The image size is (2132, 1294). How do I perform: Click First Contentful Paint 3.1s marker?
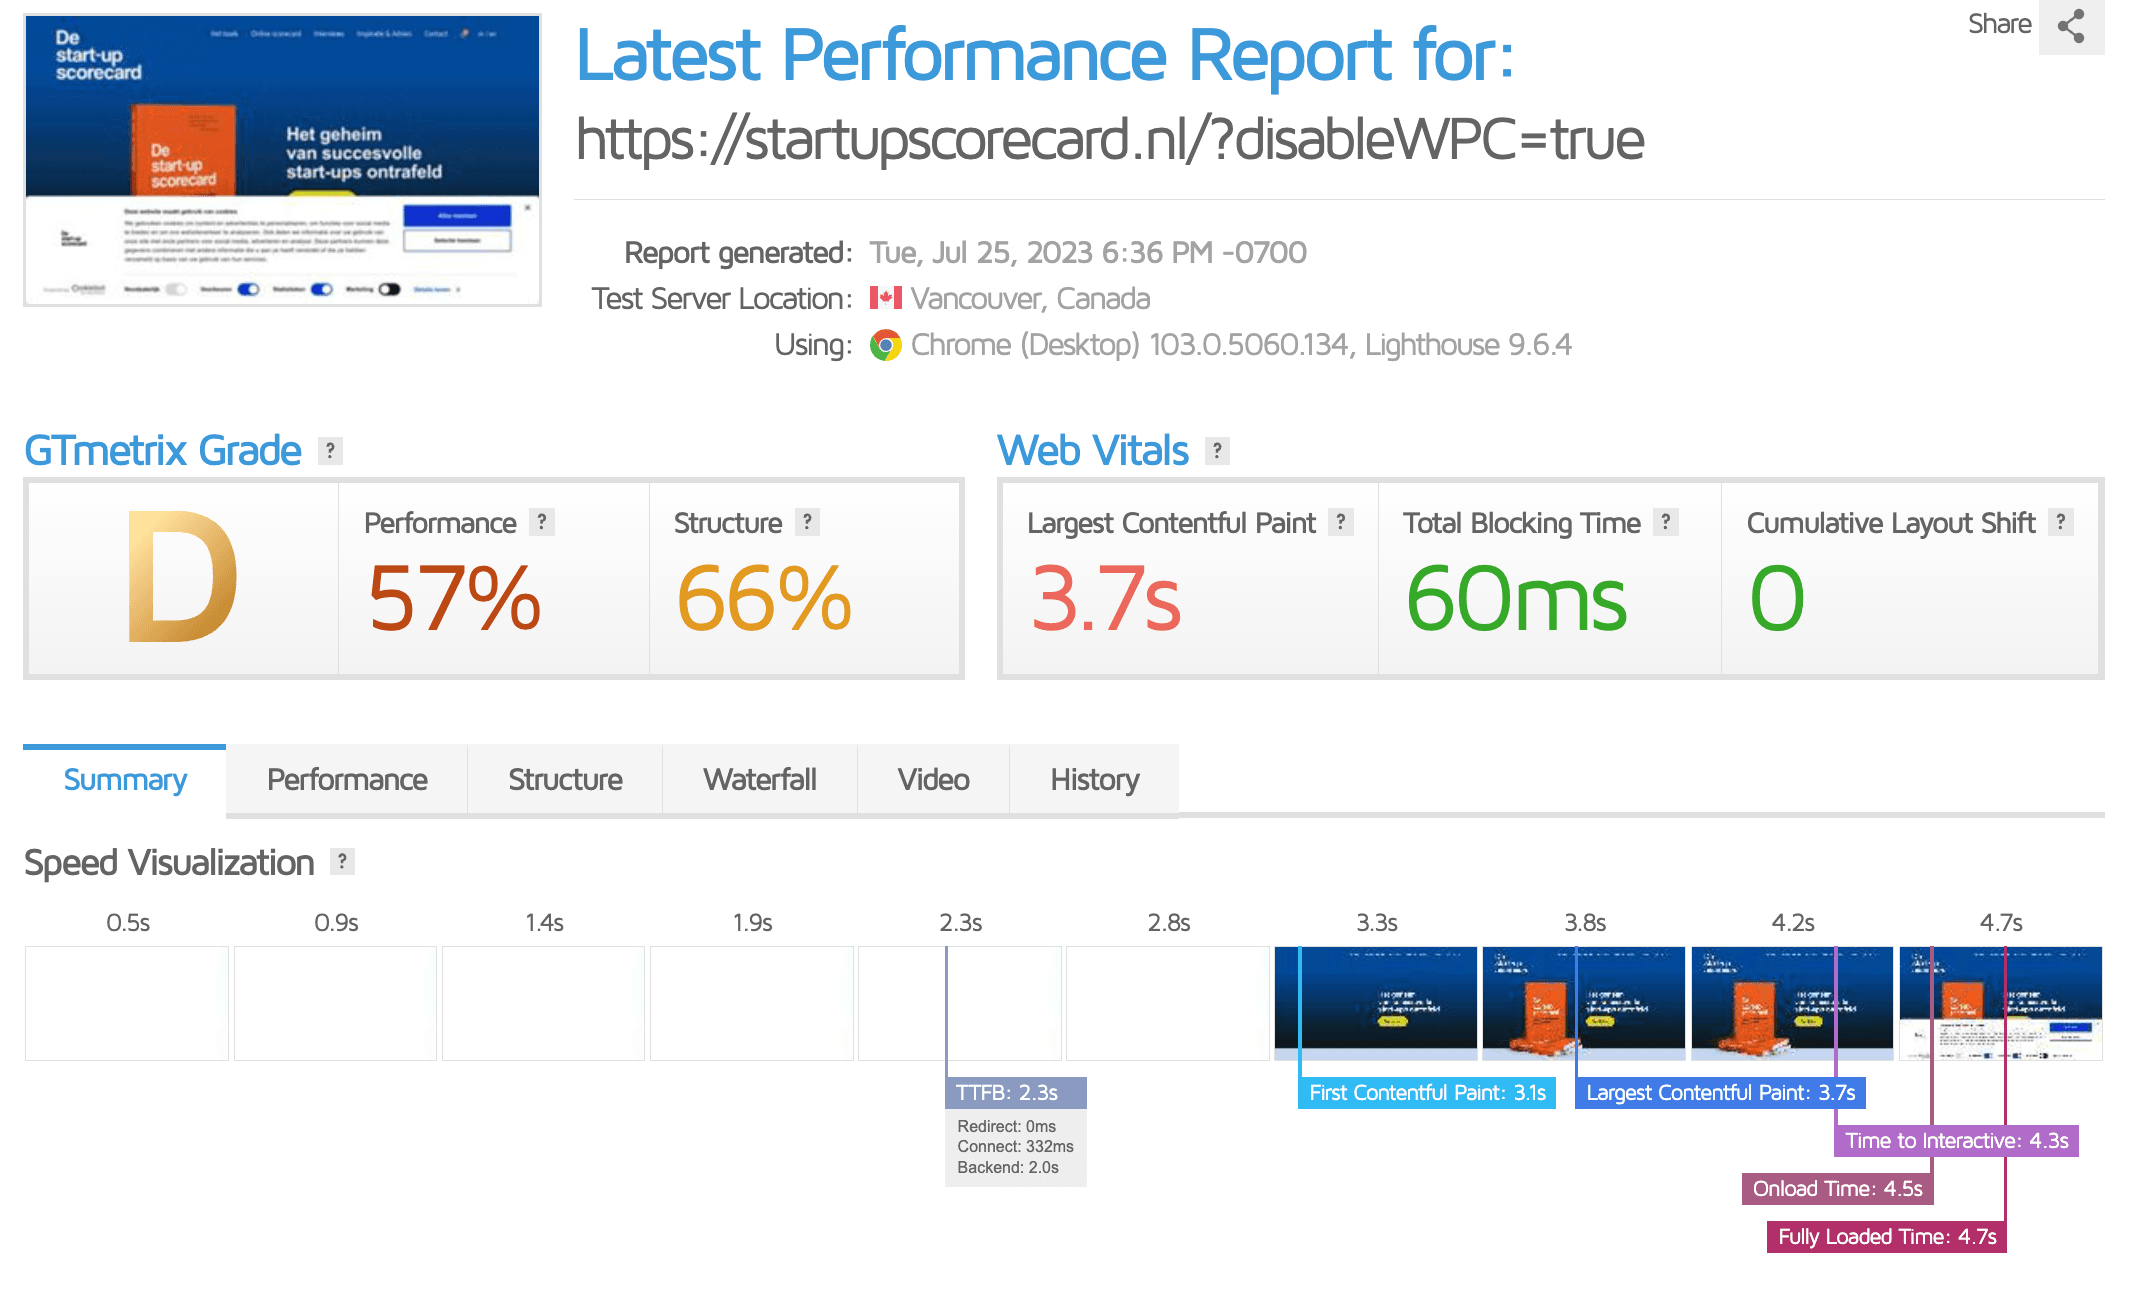[x=1426, y=1093]
